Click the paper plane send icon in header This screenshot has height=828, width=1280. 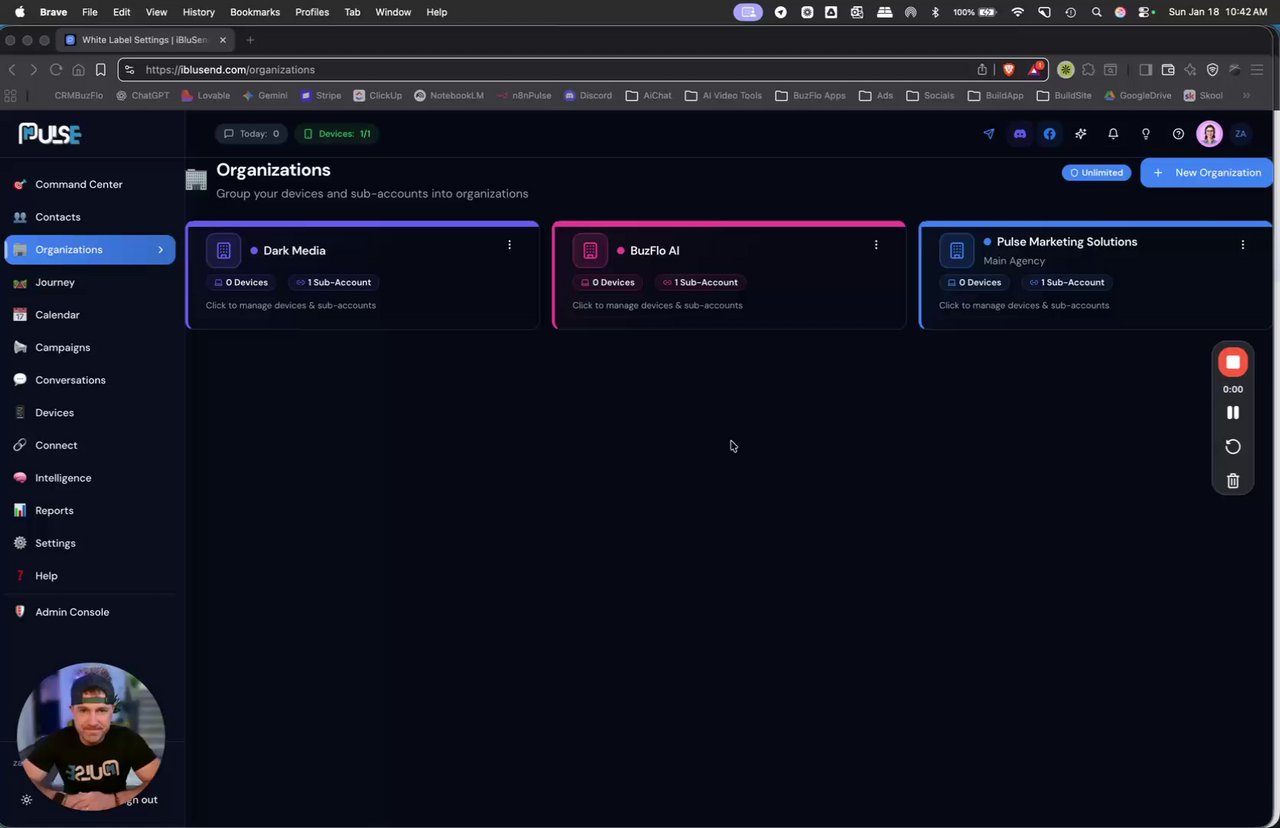tap(989, 134)
